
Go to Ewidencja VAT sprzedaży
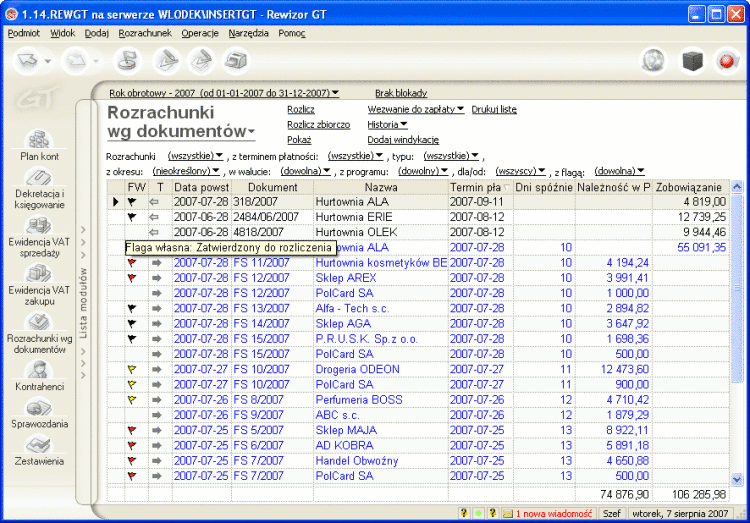40,236
